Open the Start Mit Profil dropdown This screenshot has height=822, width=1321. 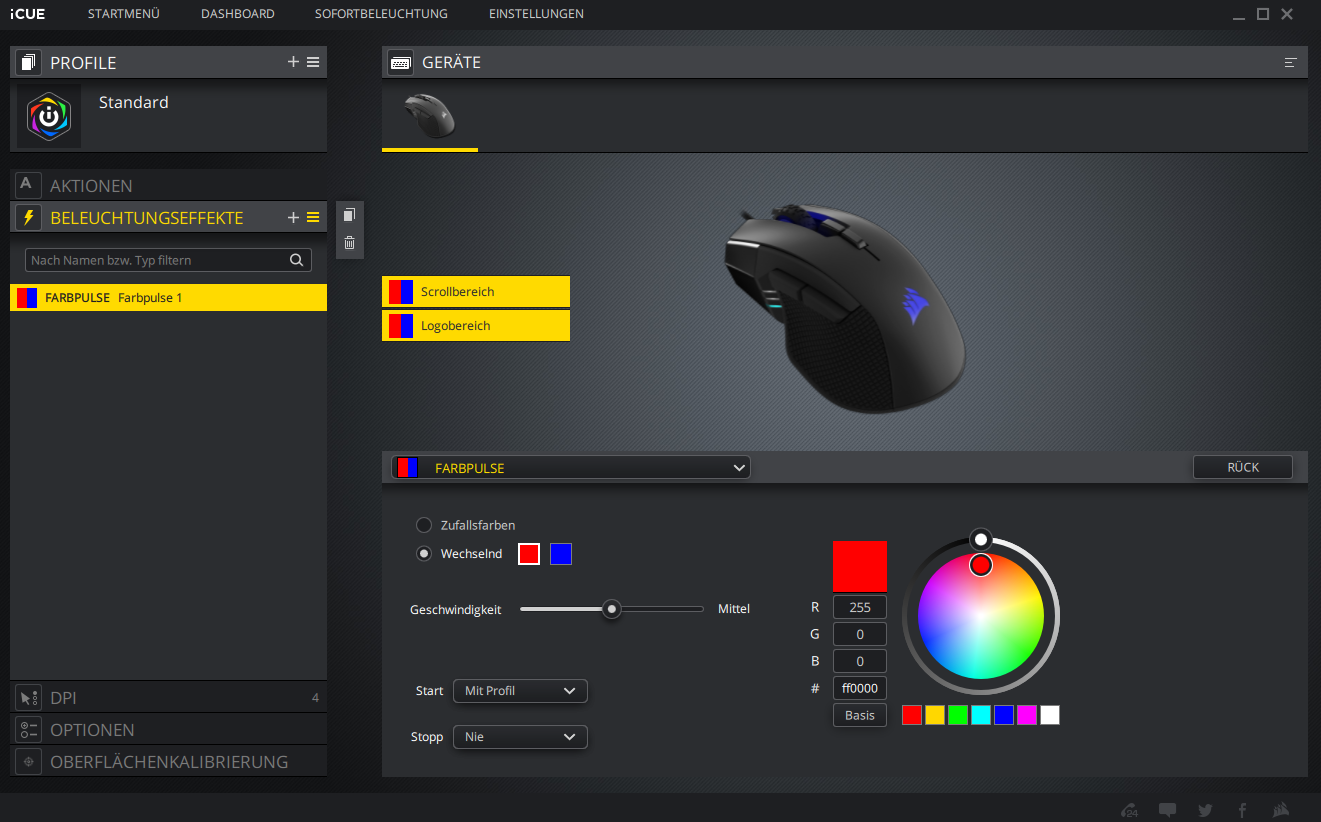[520, 691]
